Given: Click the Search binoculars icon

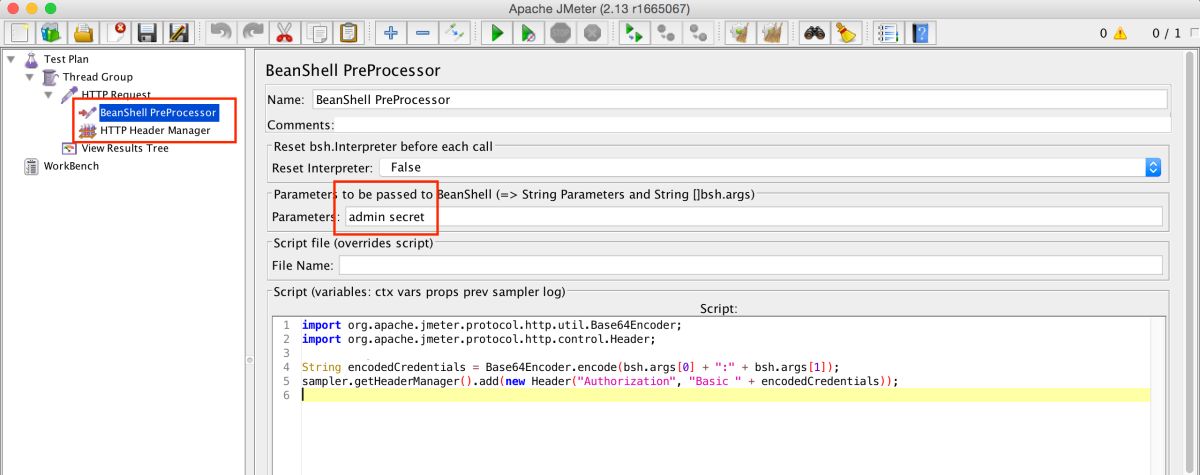Looking at the screenshot, I should pyautogui.click(x=814, y=33).
